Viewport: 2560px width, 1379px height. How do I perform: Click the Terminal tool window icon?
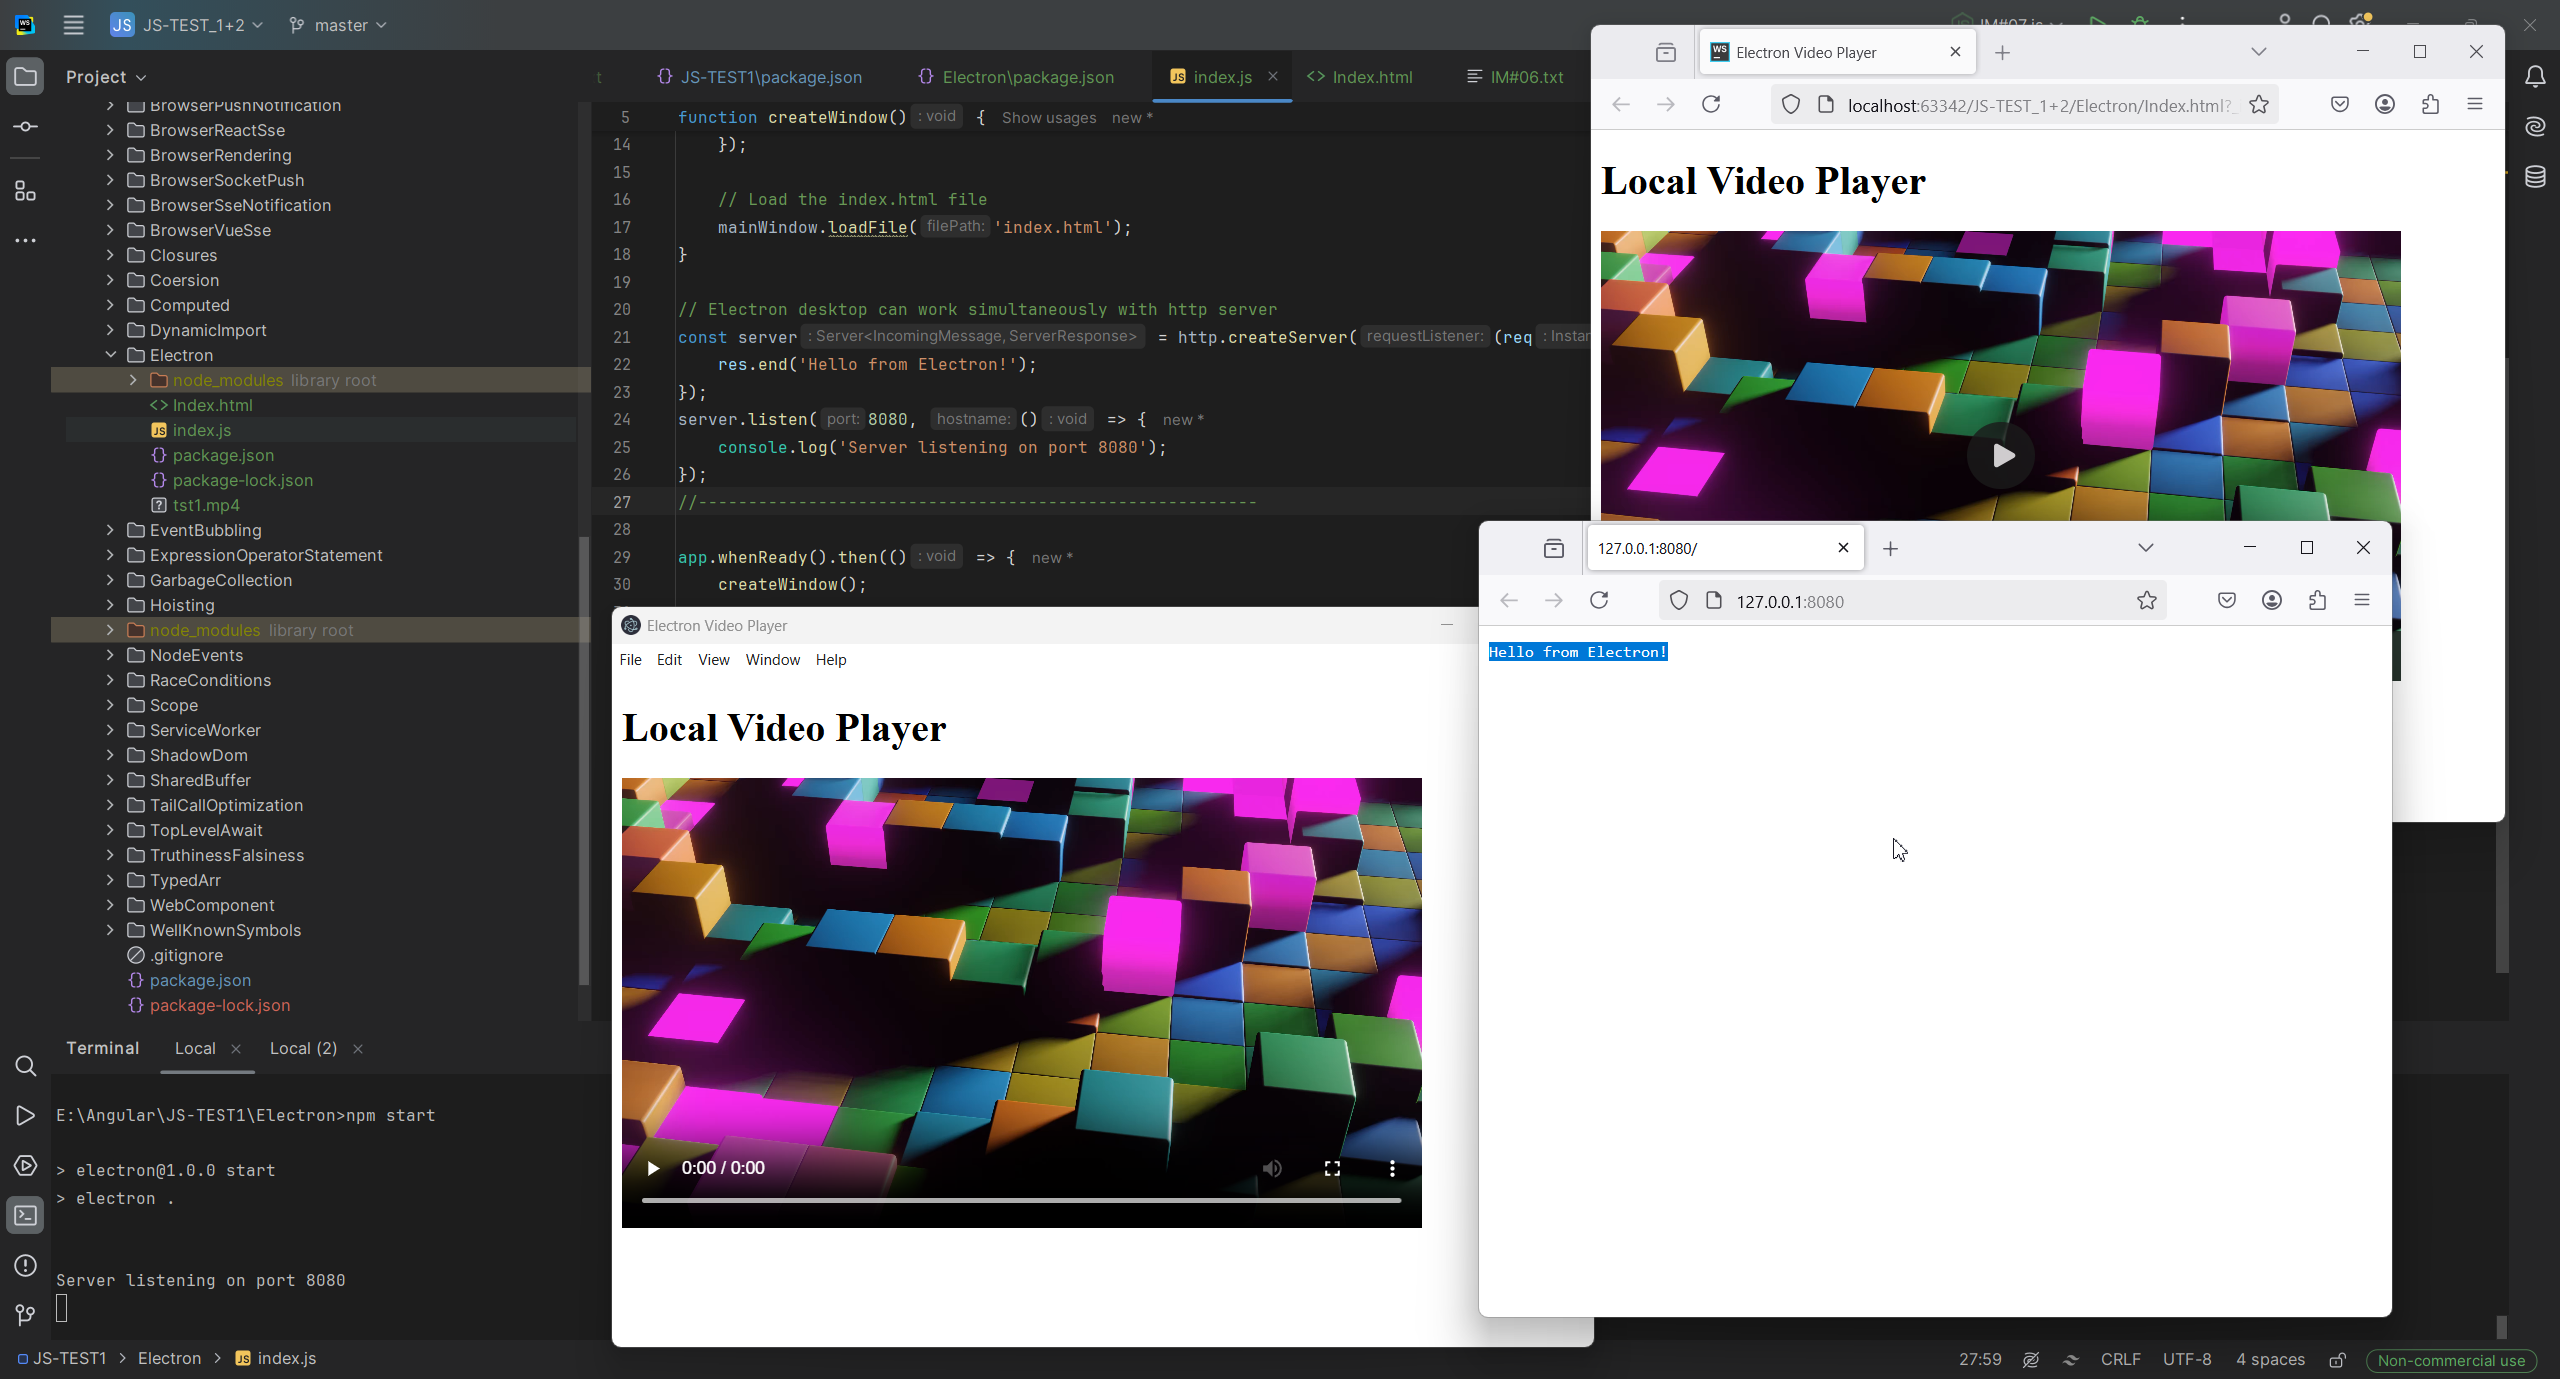(26, 1215)
